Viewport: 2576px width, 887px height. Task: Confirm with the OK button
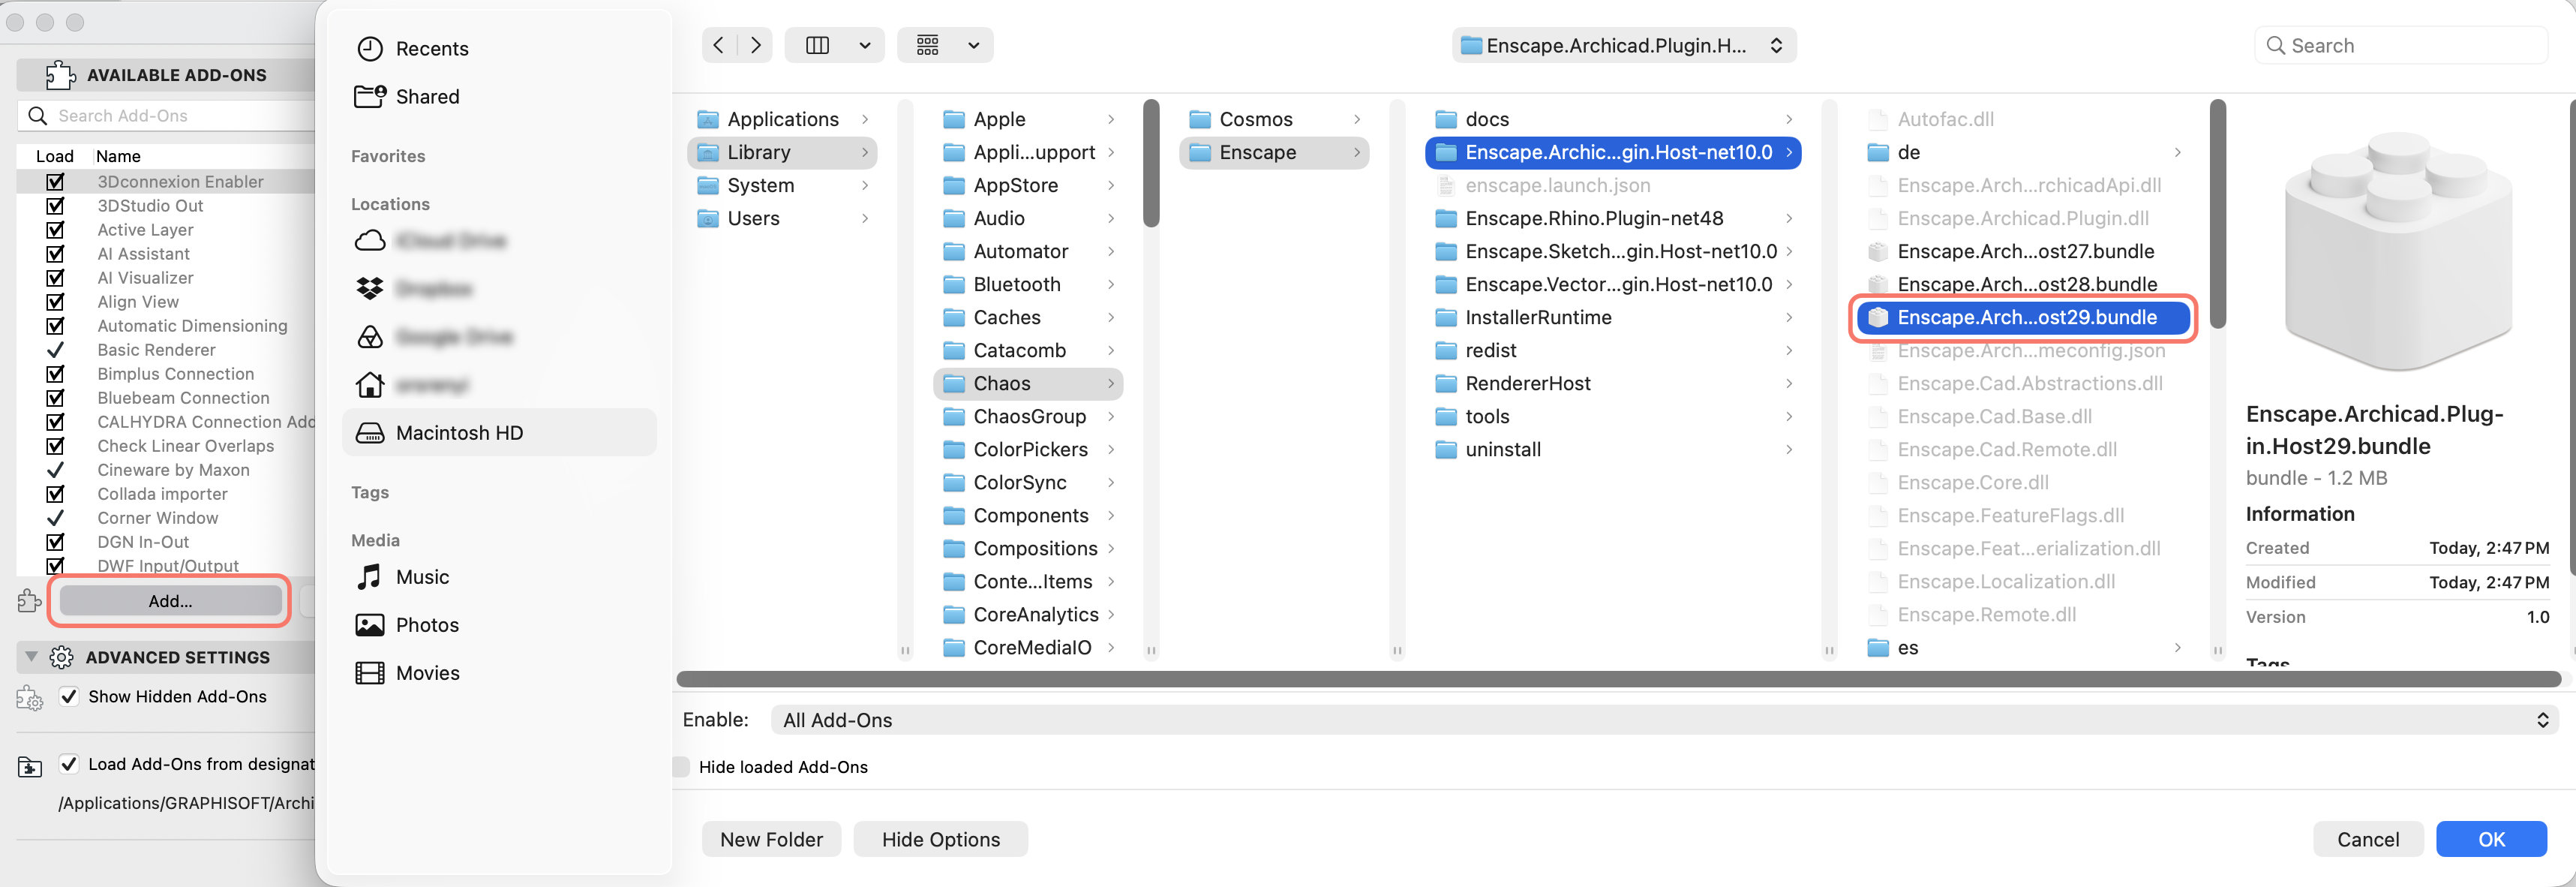(x=2491, y=839)
